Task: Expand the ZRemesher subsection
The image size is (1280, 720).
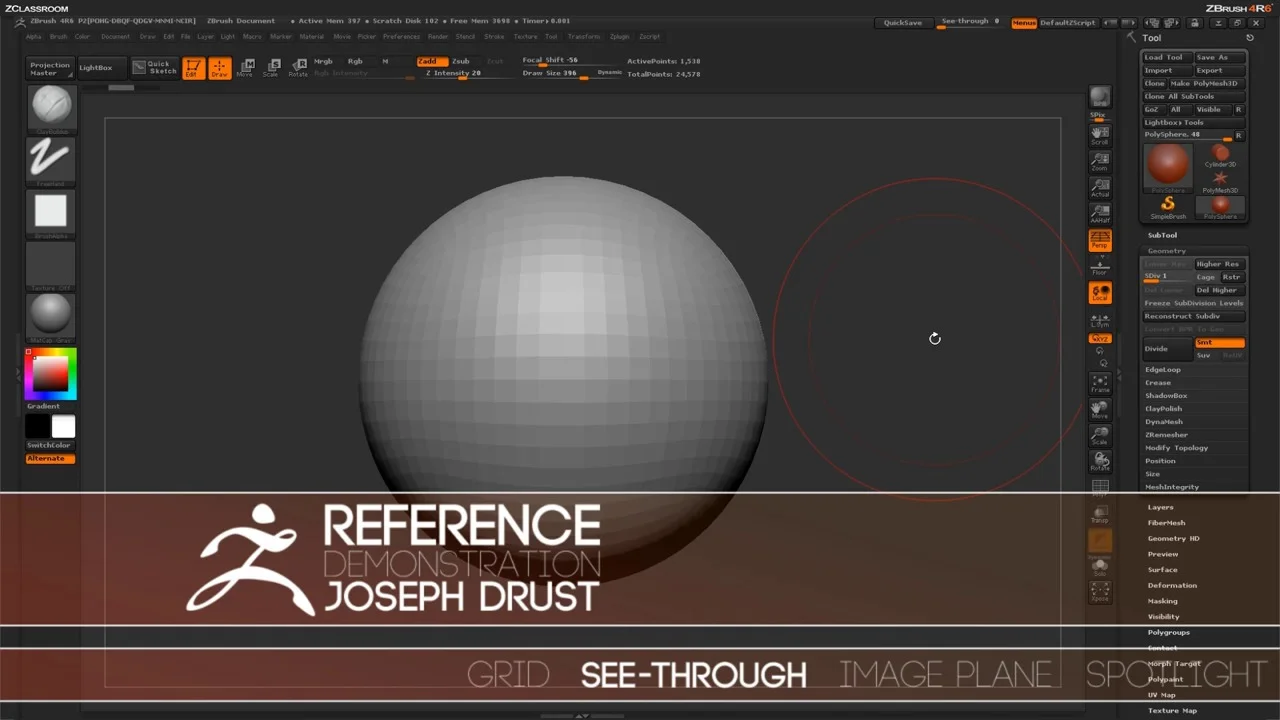Action: point(1166,435)
